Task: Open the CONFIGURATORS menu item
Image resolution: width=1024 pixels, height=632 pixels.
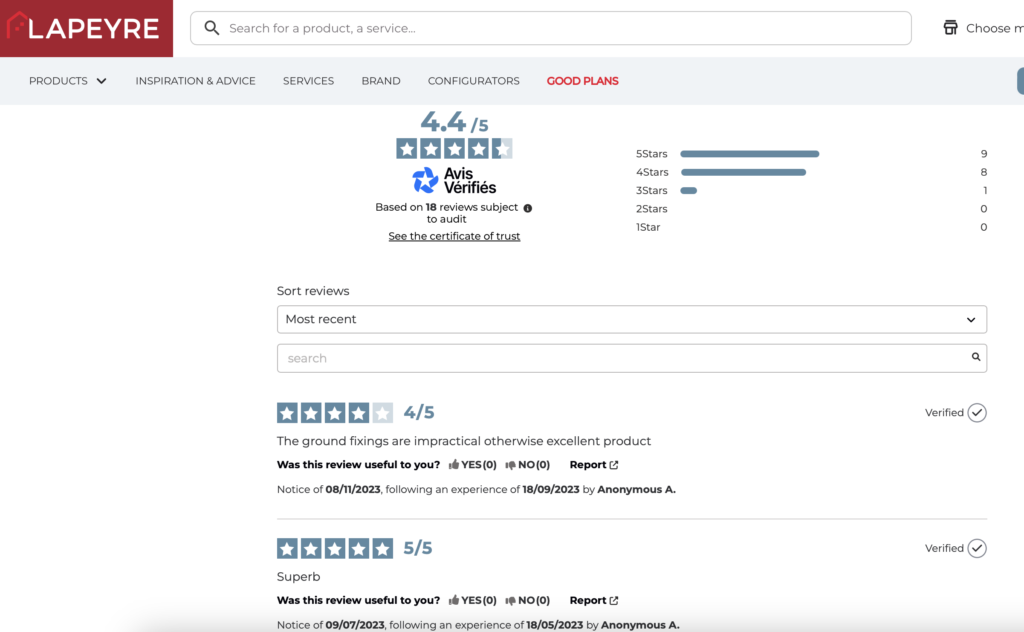Action: pos(473,81)
